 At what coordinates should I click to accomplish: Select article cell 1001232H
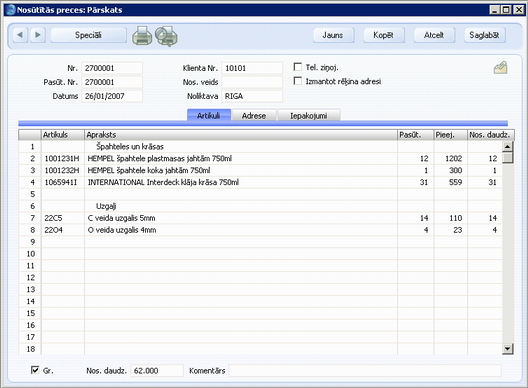(x=62, y=170)
